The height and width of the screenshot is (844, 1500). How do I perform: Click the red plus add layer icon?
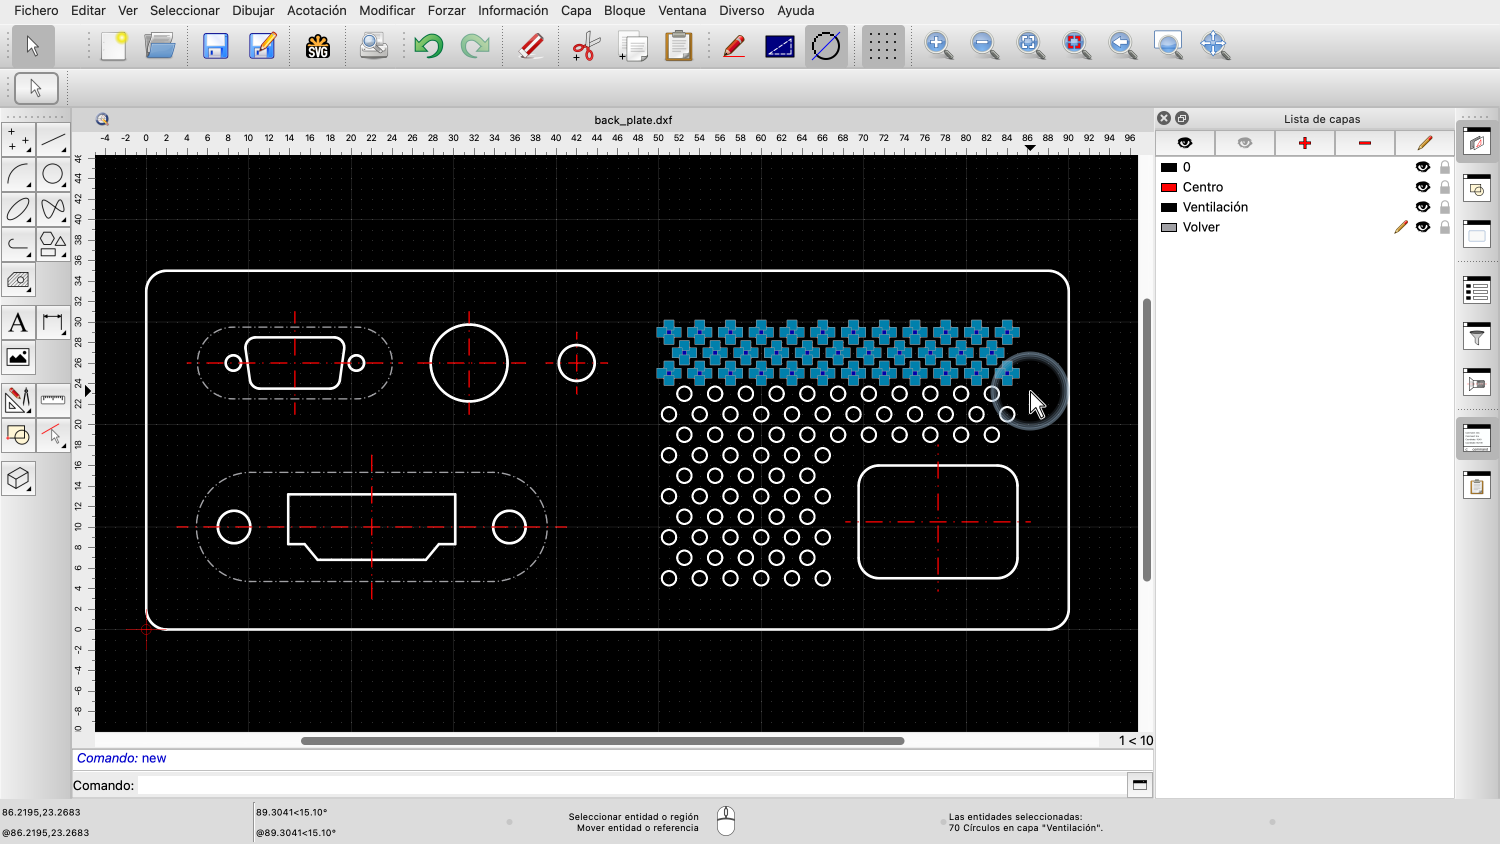coord(1304,143)
